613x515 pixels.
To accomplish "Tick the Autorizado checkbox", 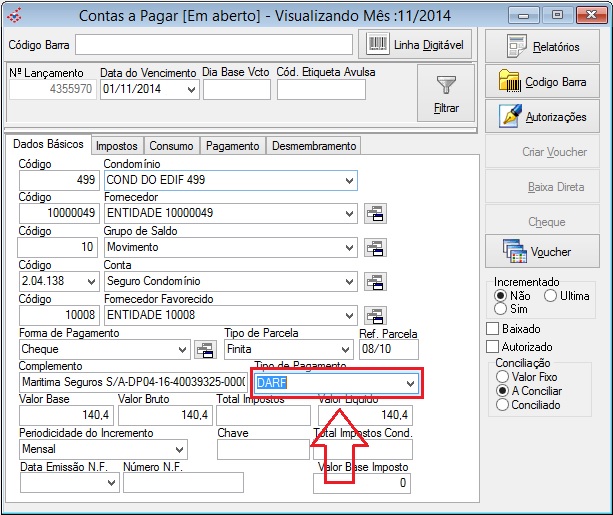I will pos(492,346).
